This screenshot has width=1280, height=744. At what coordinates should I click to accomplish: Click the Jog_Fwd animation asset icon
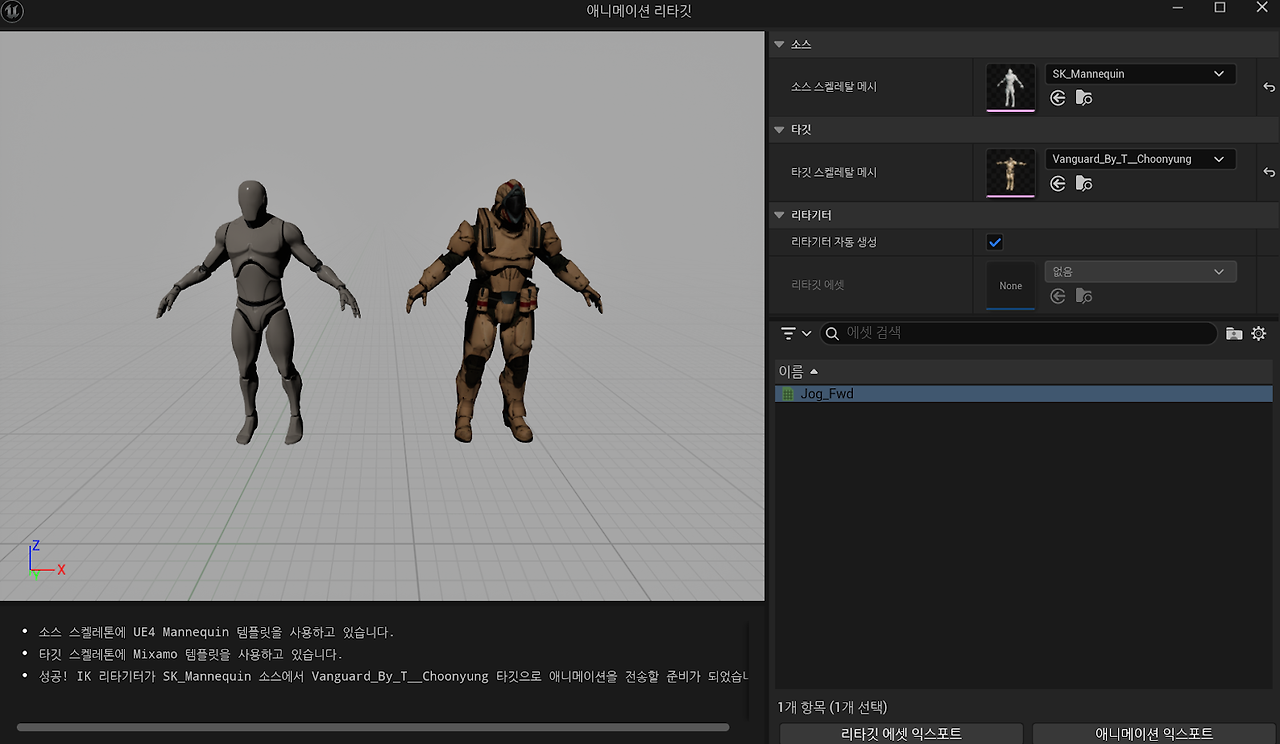point(787,394)
